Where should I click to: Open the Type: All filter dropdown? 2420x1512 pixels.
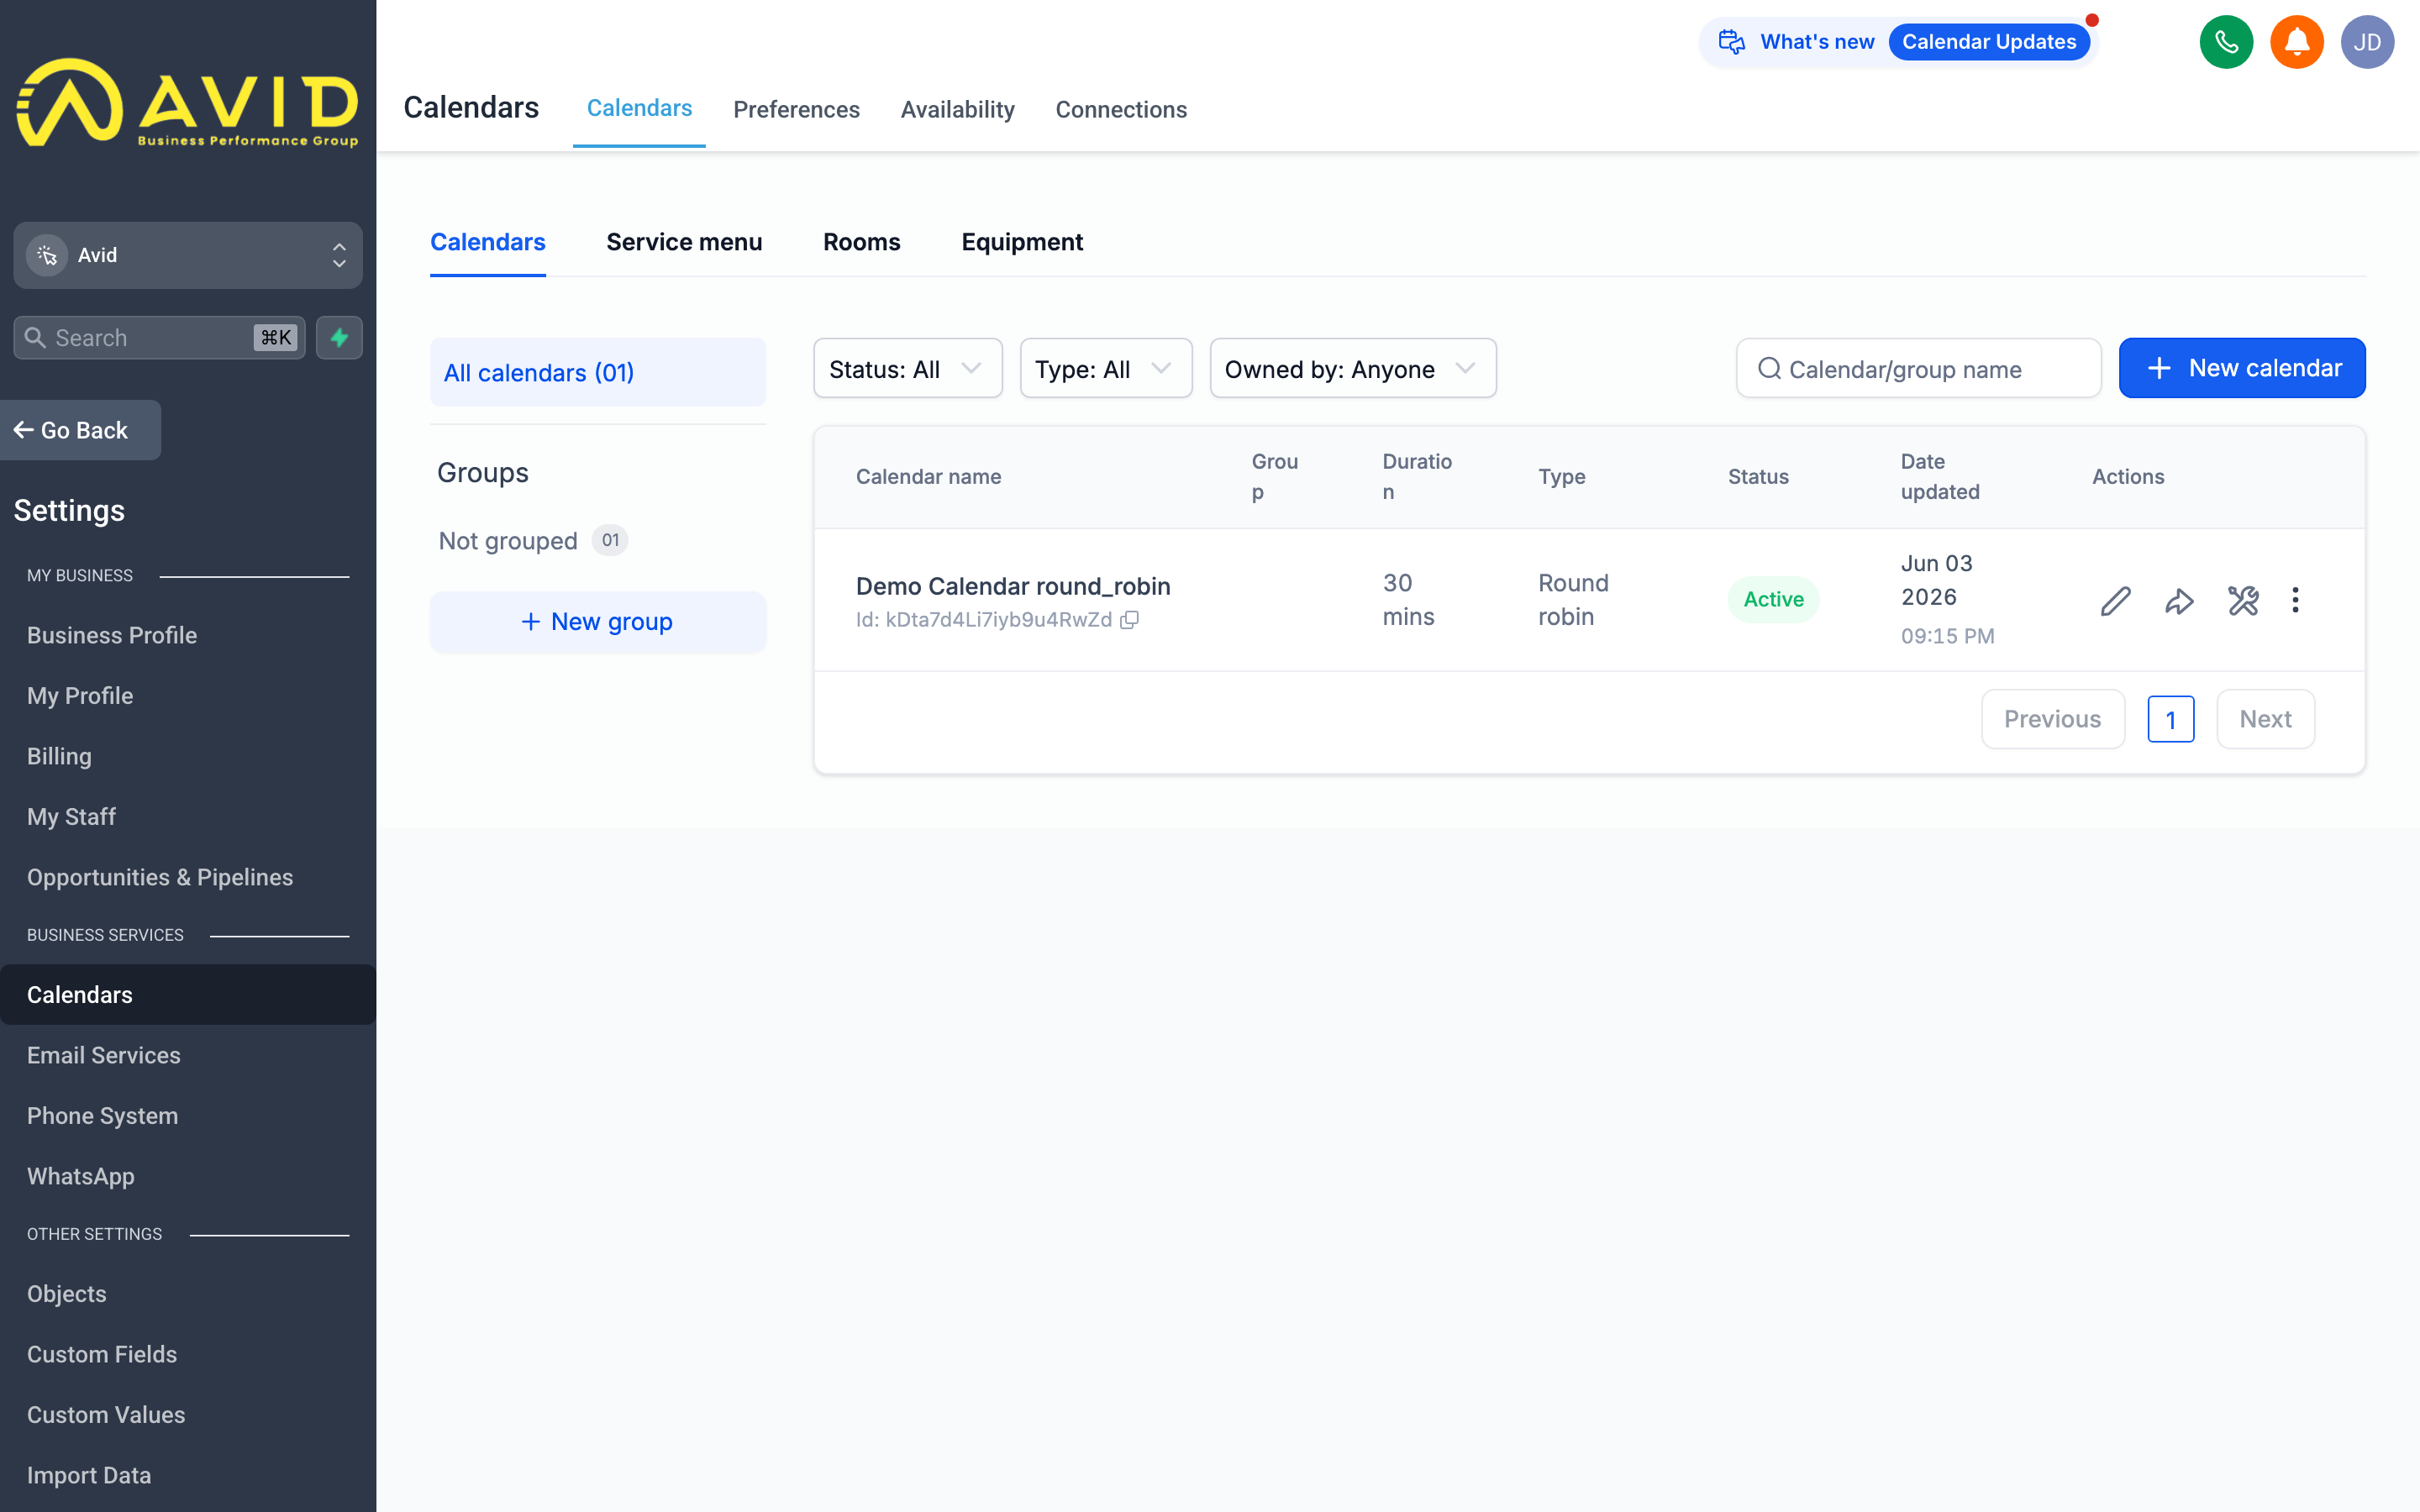pyautogui.click(x=1106, y=369)
